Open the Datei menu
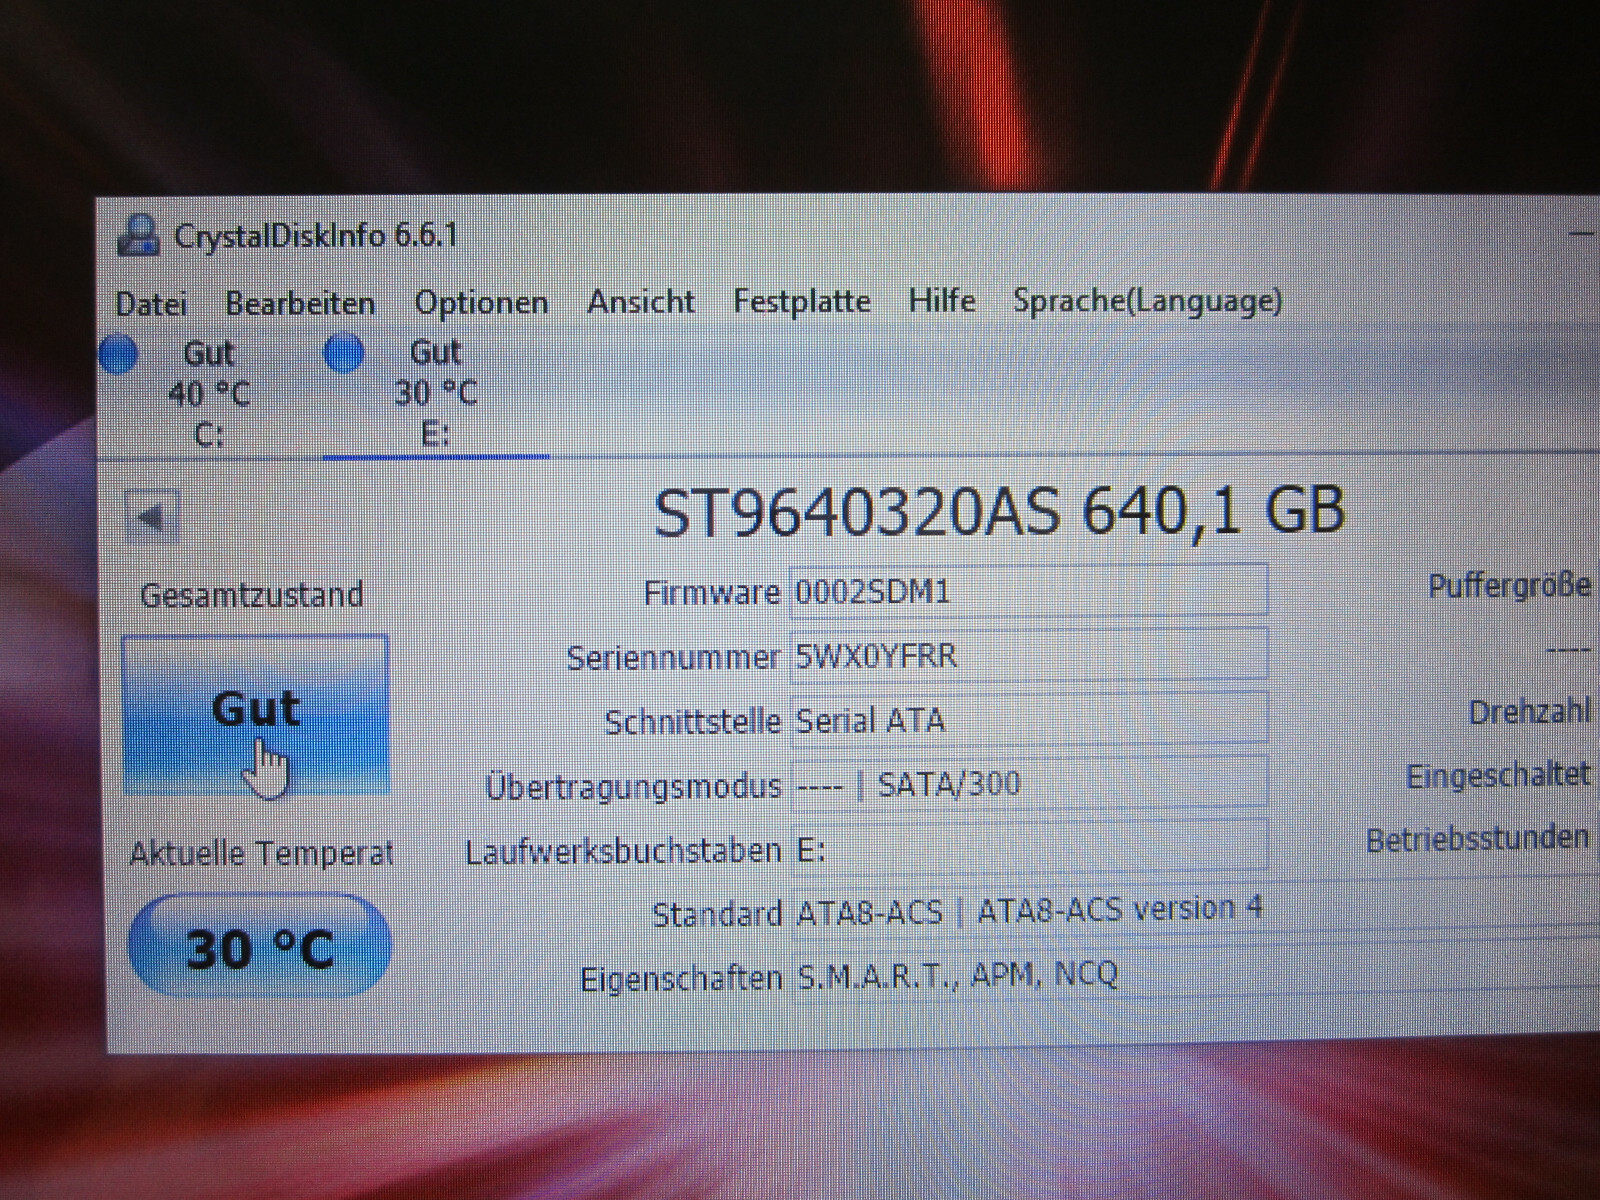Viewport: 1600px width, 1200px height. click(151, 304)
